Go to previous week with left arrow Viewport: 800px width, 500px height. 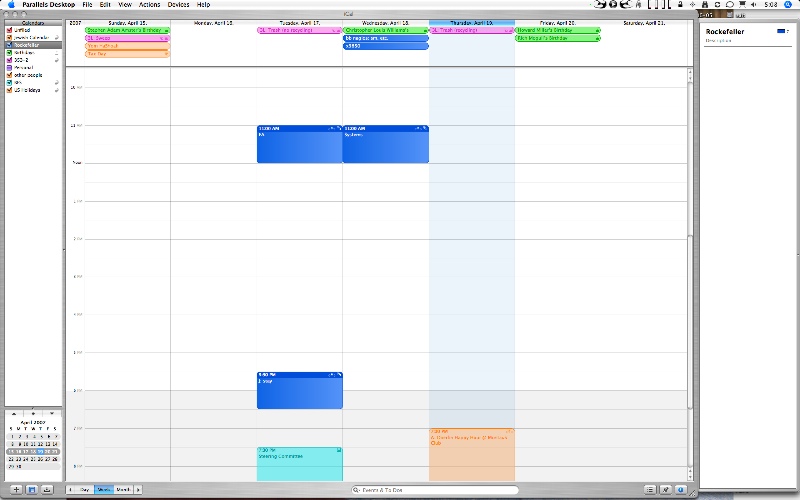pos(72,490)
